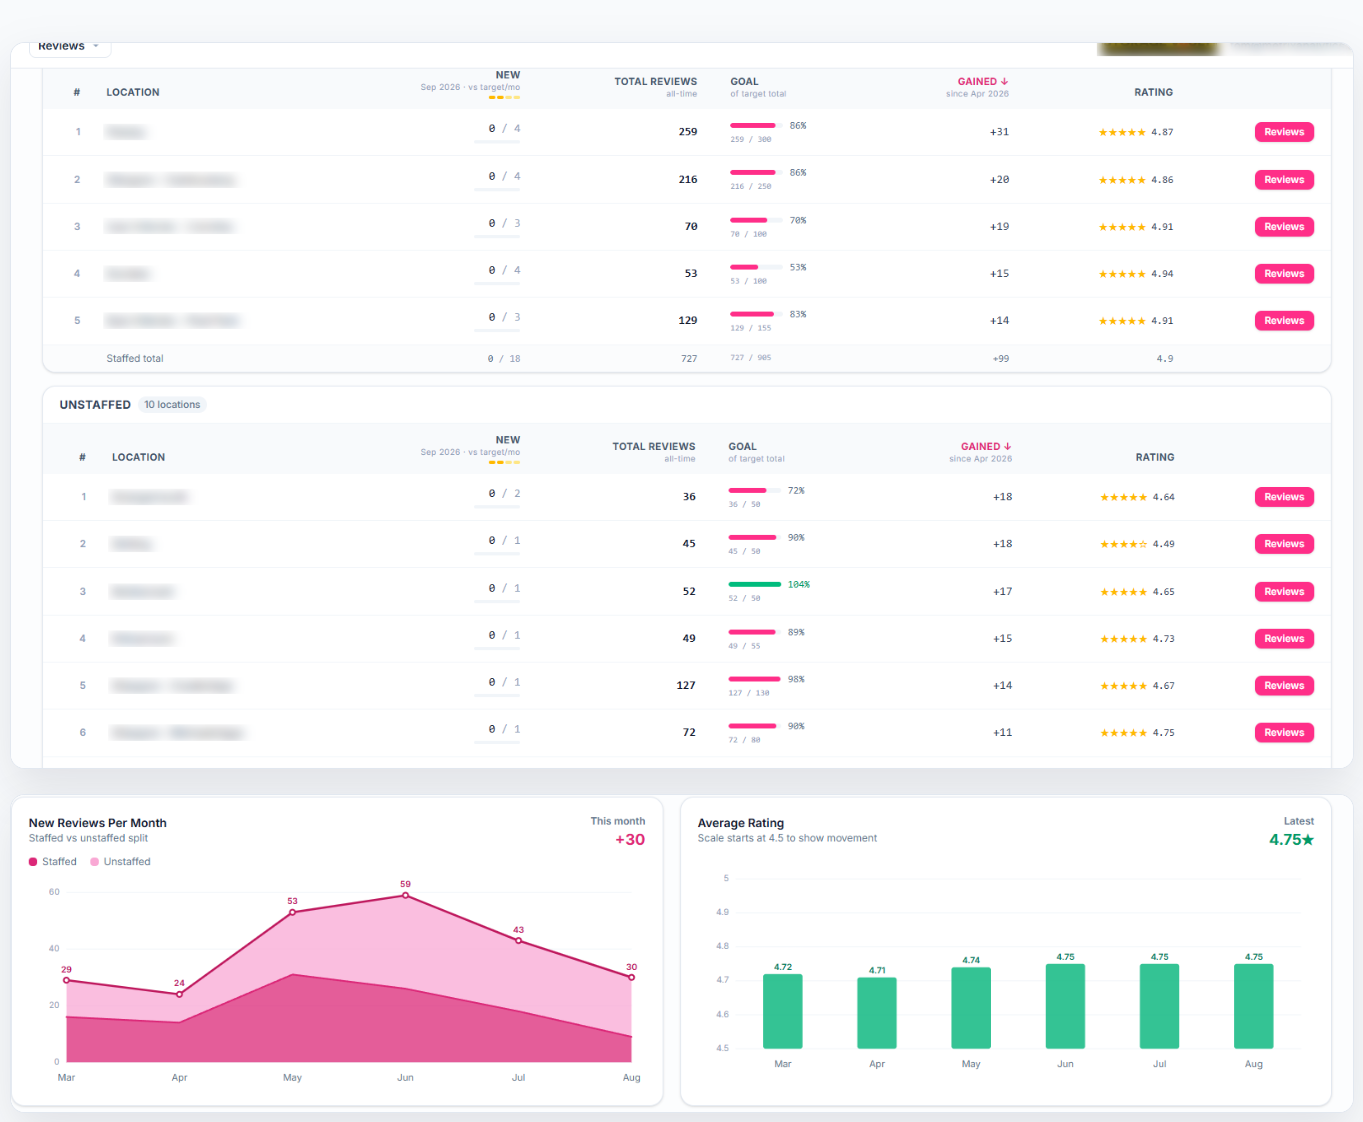Viewport: 1363px width, 1122px height.
Task: Click the Mar bar labeled 4.72
Action: click(x=783, y=1011)
